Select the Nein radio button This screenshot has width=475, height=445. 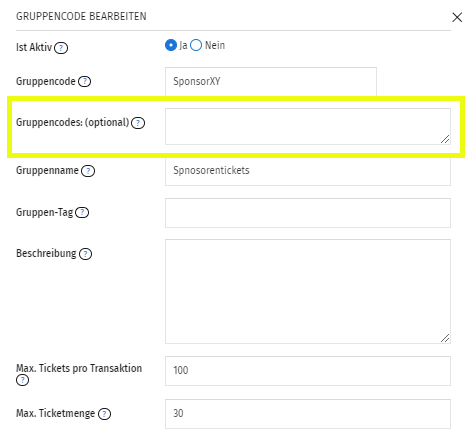click(x=196, y=45)
